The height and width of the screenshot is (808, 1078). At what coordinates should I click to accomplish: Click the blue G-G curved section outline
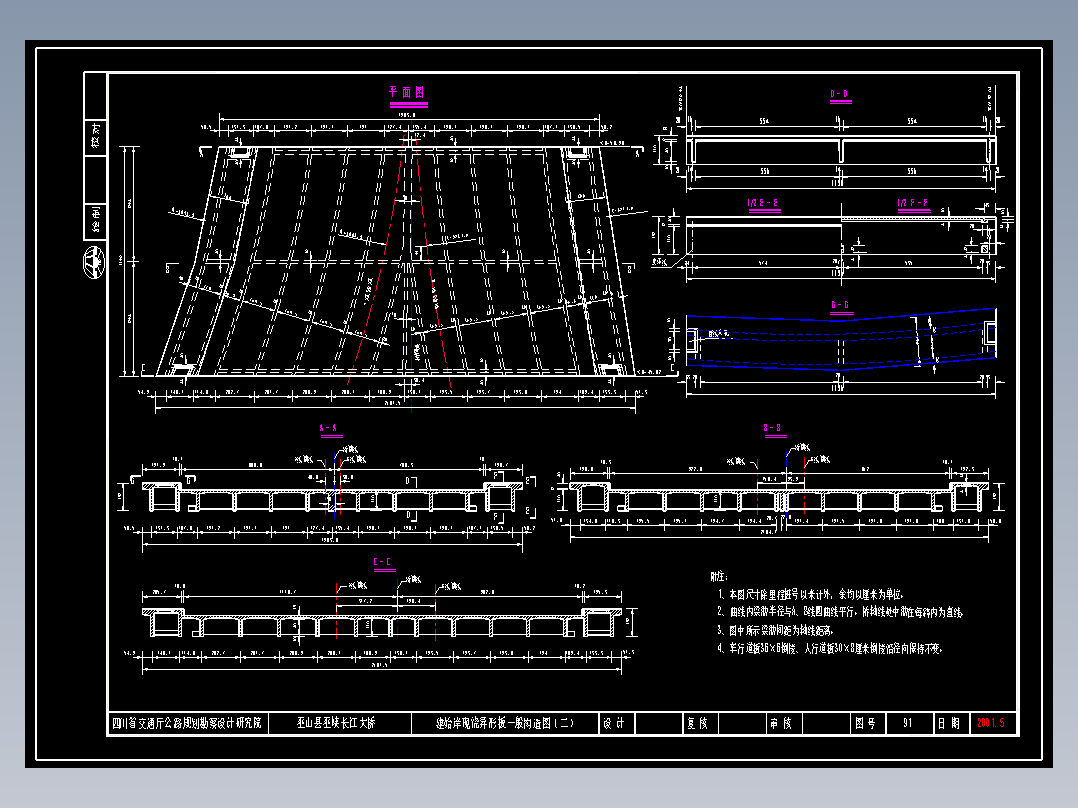841,340
